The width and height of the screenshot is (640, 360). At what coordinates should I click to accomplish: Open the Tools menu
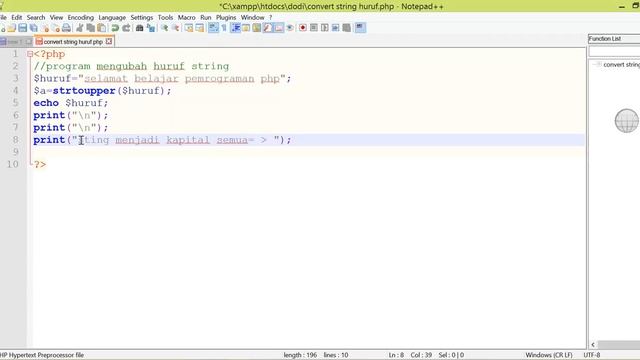pyautogui.click(x=165, y=18)
